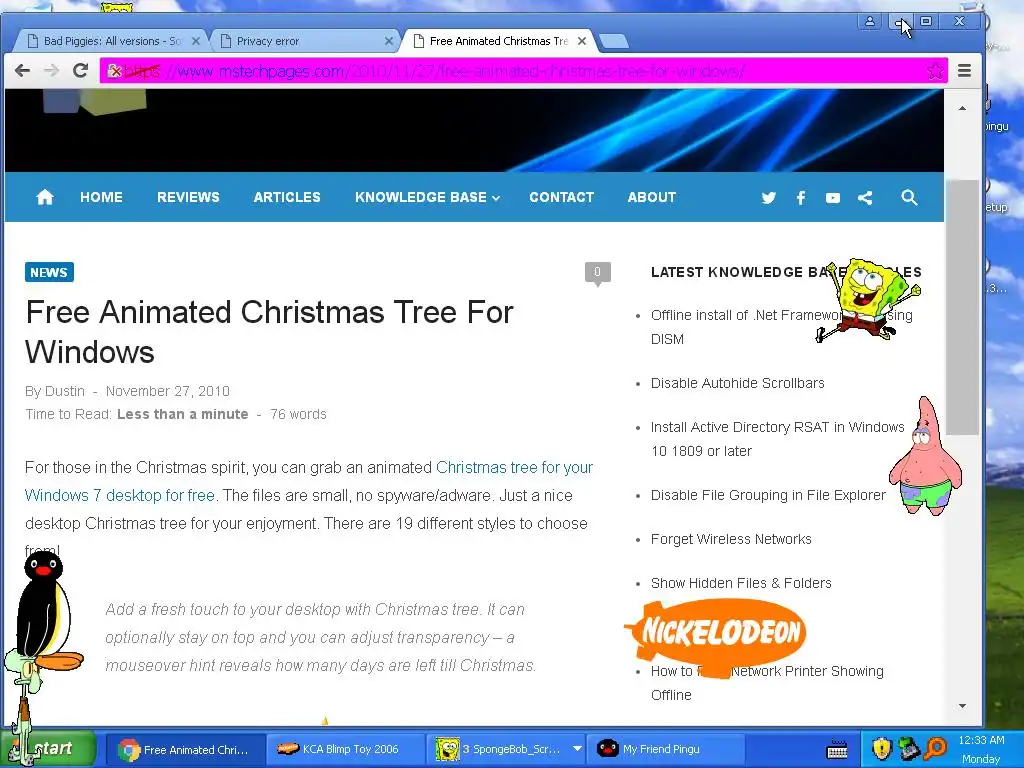Select KCA Blimp Toy 2006 taskbar button
This screenshot has height=768, width=1024.
pyautogui.click(x=346, y=750)
